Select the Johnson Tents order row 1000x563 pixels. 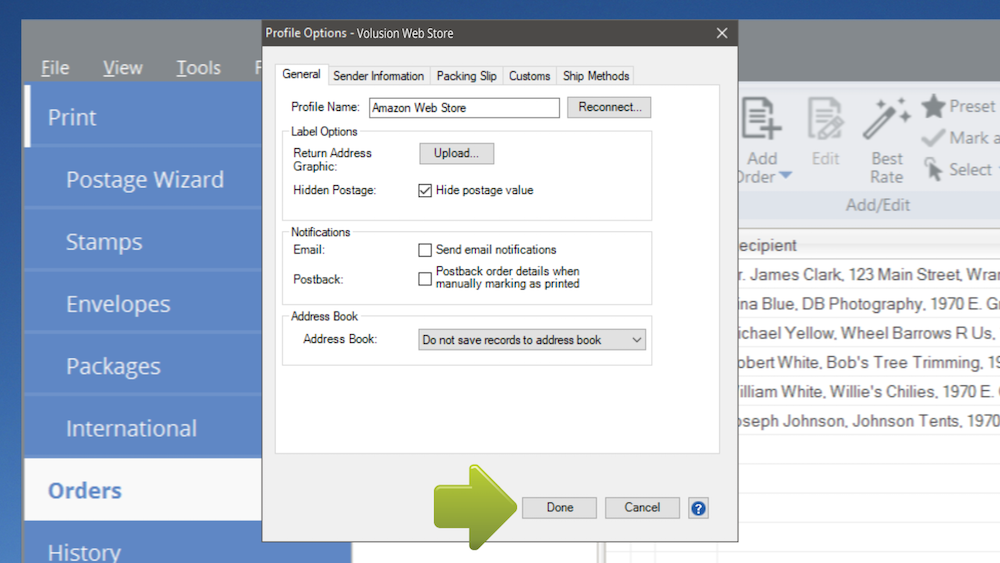869,421
